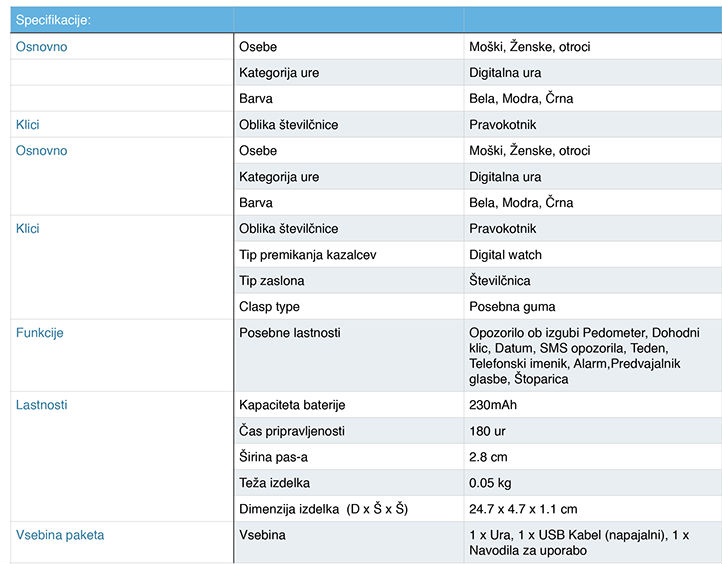Image resolution: width=722 pixels, height=564 pixels.
Task: Open the Vsebina paketa link
Action: click(60, 535)
